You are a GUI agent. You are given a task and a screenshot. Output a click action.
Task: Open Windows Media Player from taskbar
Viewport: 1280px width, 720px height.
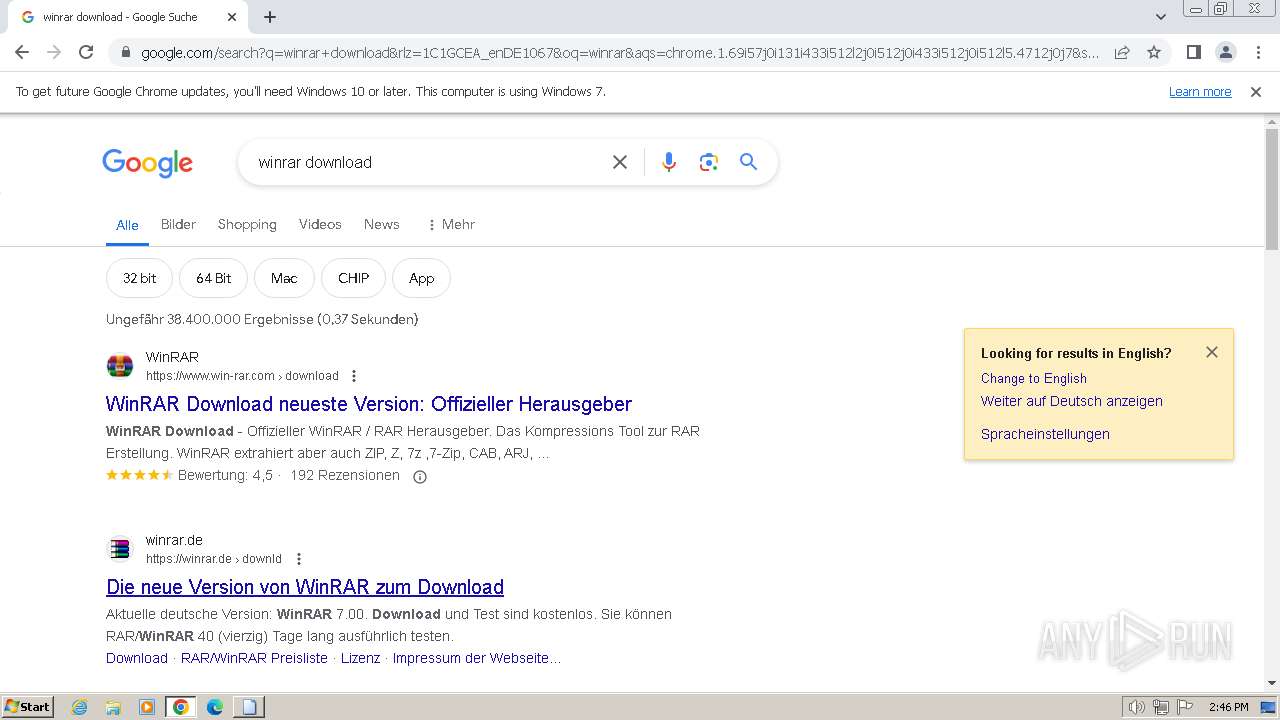[147, 707]
